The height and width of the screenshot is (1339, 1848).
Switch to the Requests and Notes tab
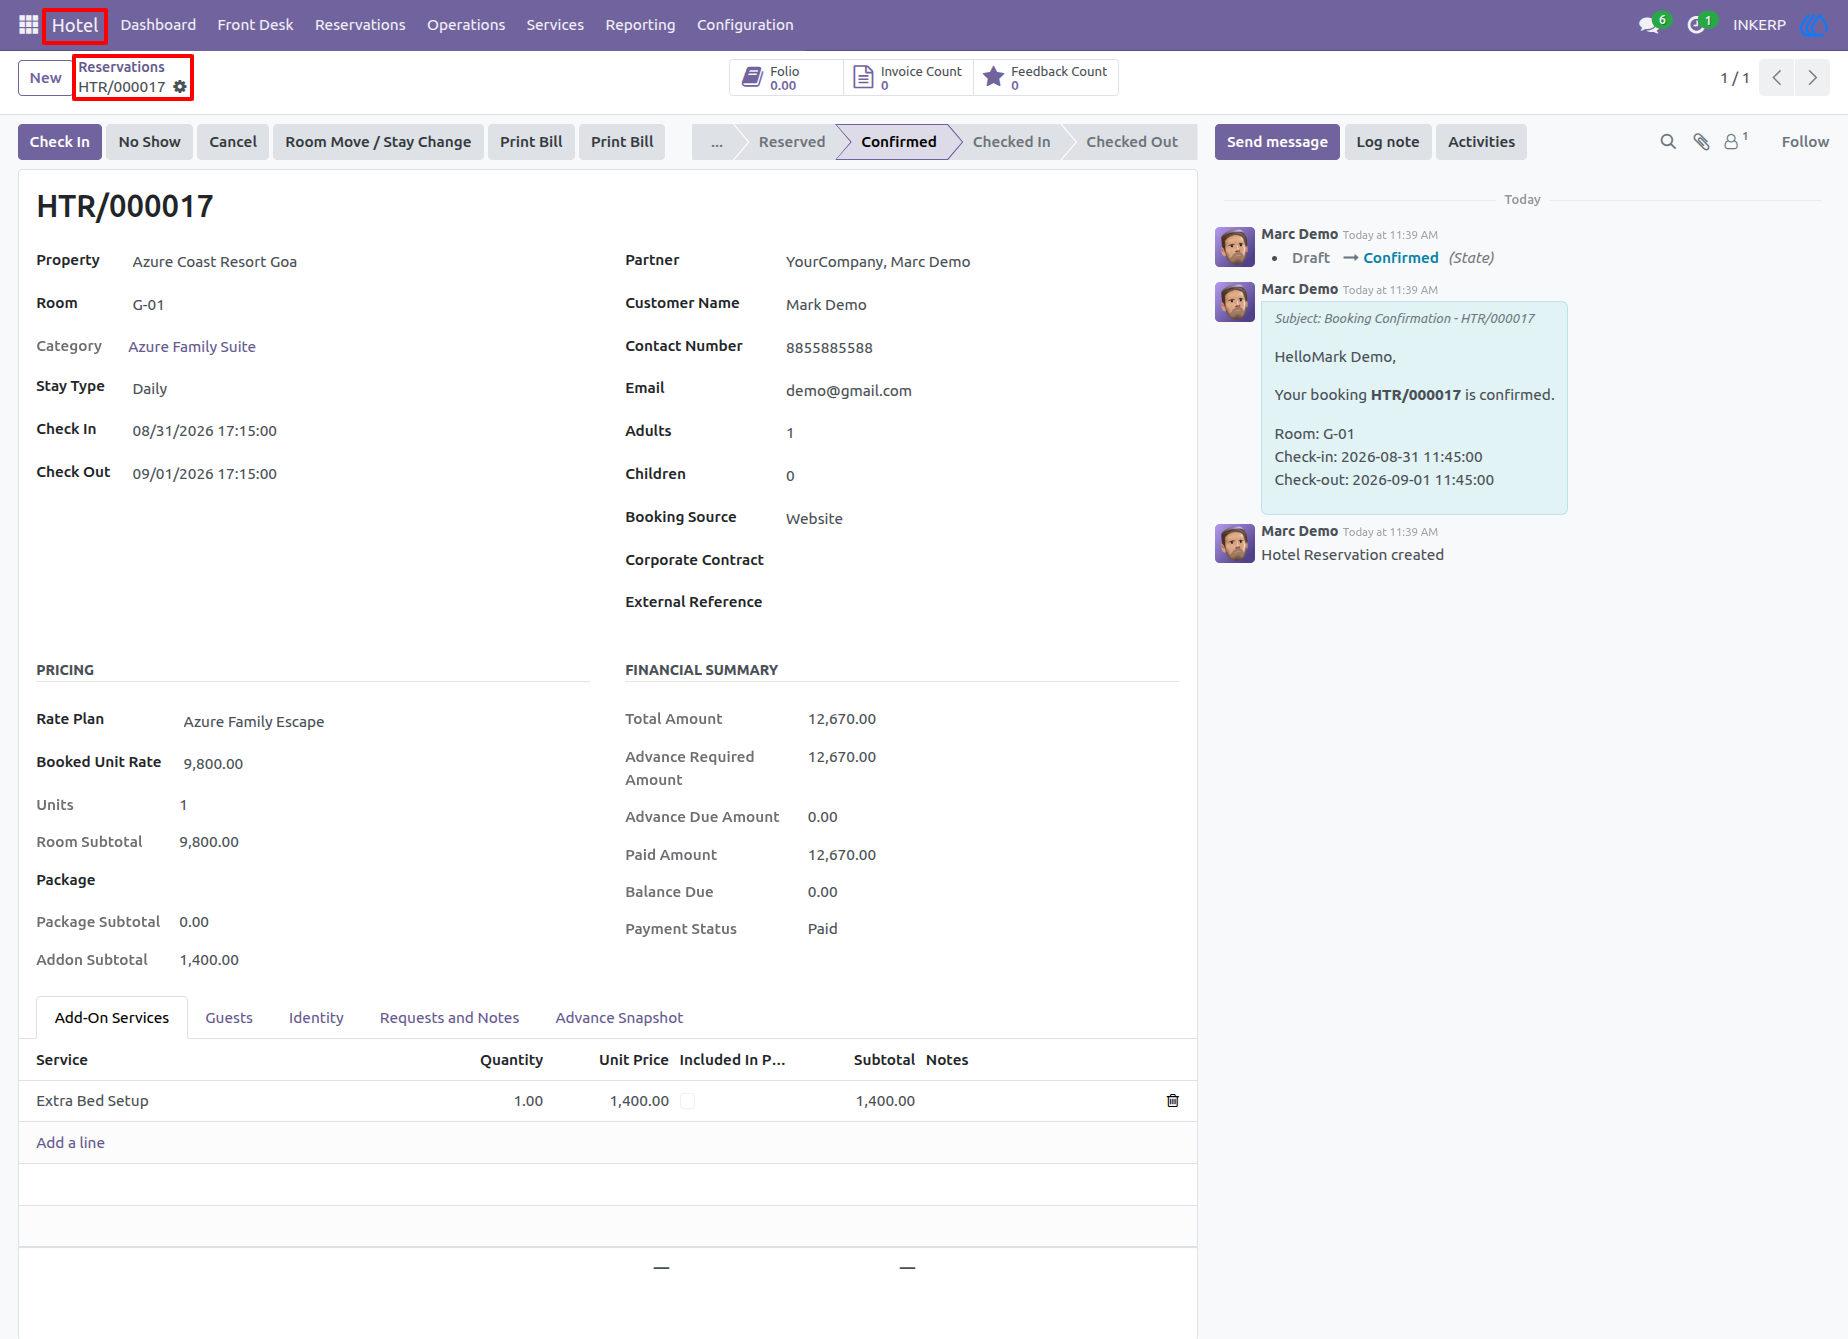pyautogui.click(x=449, y=1018)
